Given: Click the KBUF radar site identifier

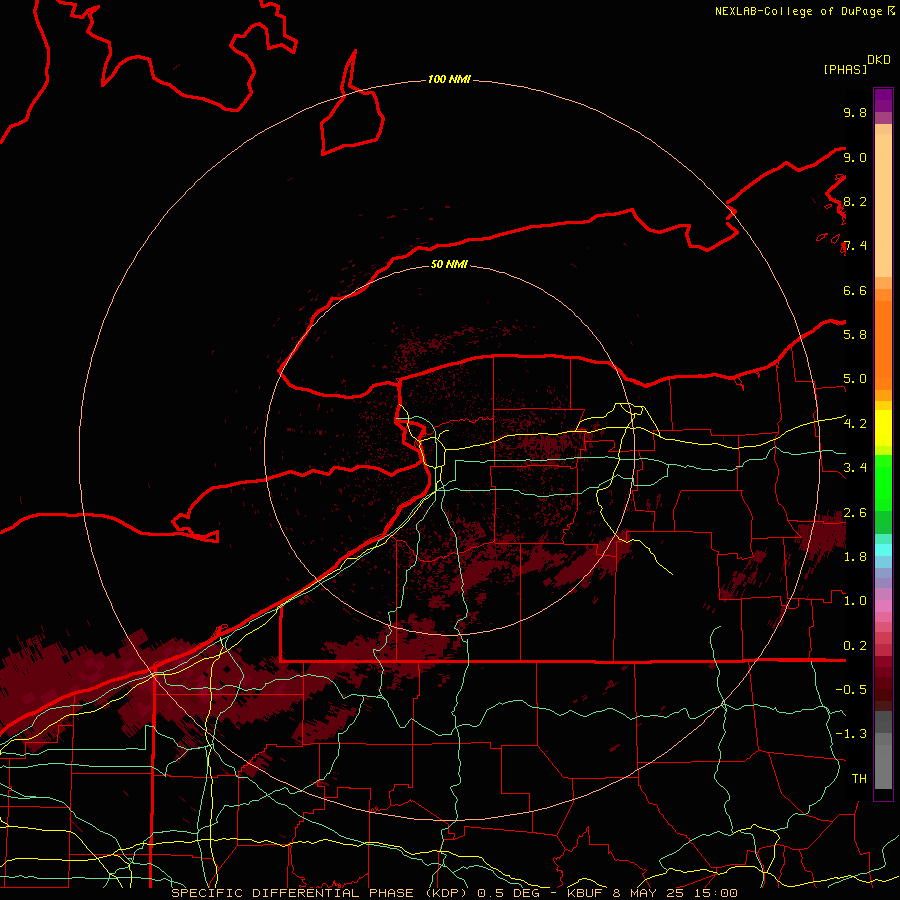Looking at the screenshot, I should tap(584, 893).
